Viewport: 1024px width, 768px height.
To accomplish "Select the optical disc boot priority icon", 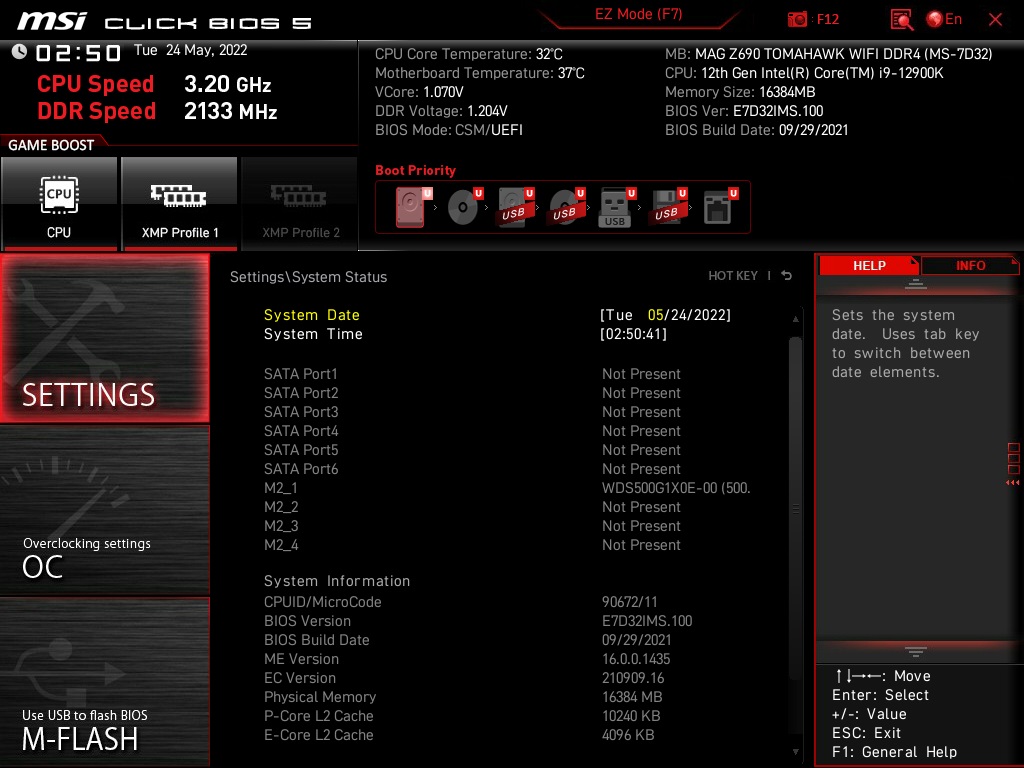I will click(464, 207).
